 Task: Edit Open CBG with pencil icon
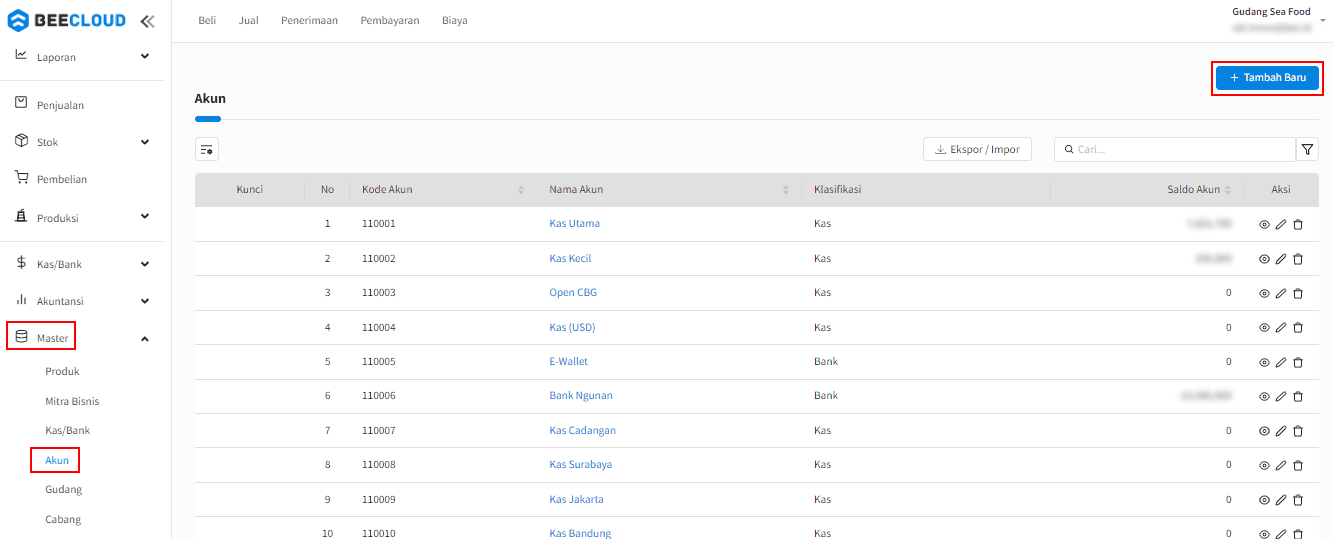(1281, 293)
